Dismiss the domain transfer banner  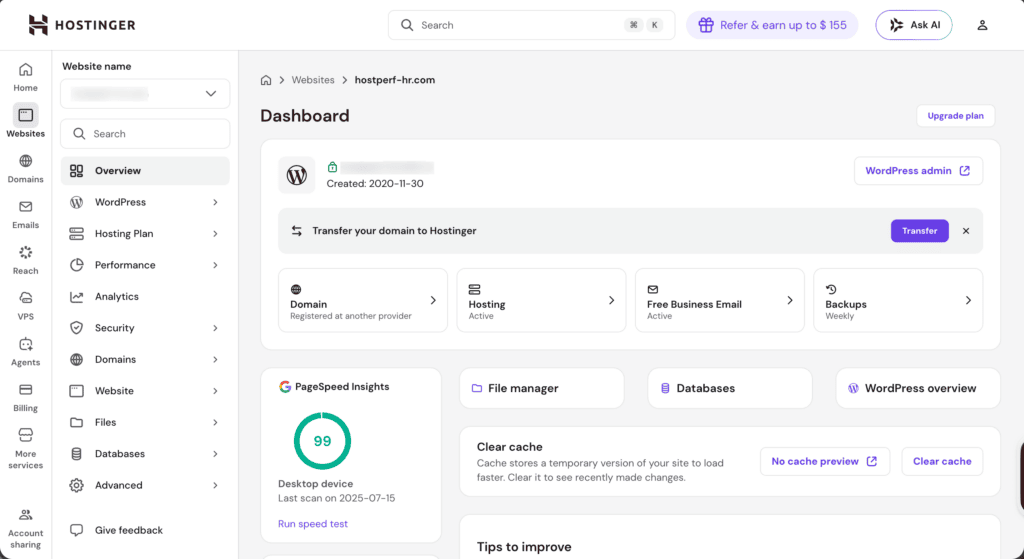tap(966, 231)
